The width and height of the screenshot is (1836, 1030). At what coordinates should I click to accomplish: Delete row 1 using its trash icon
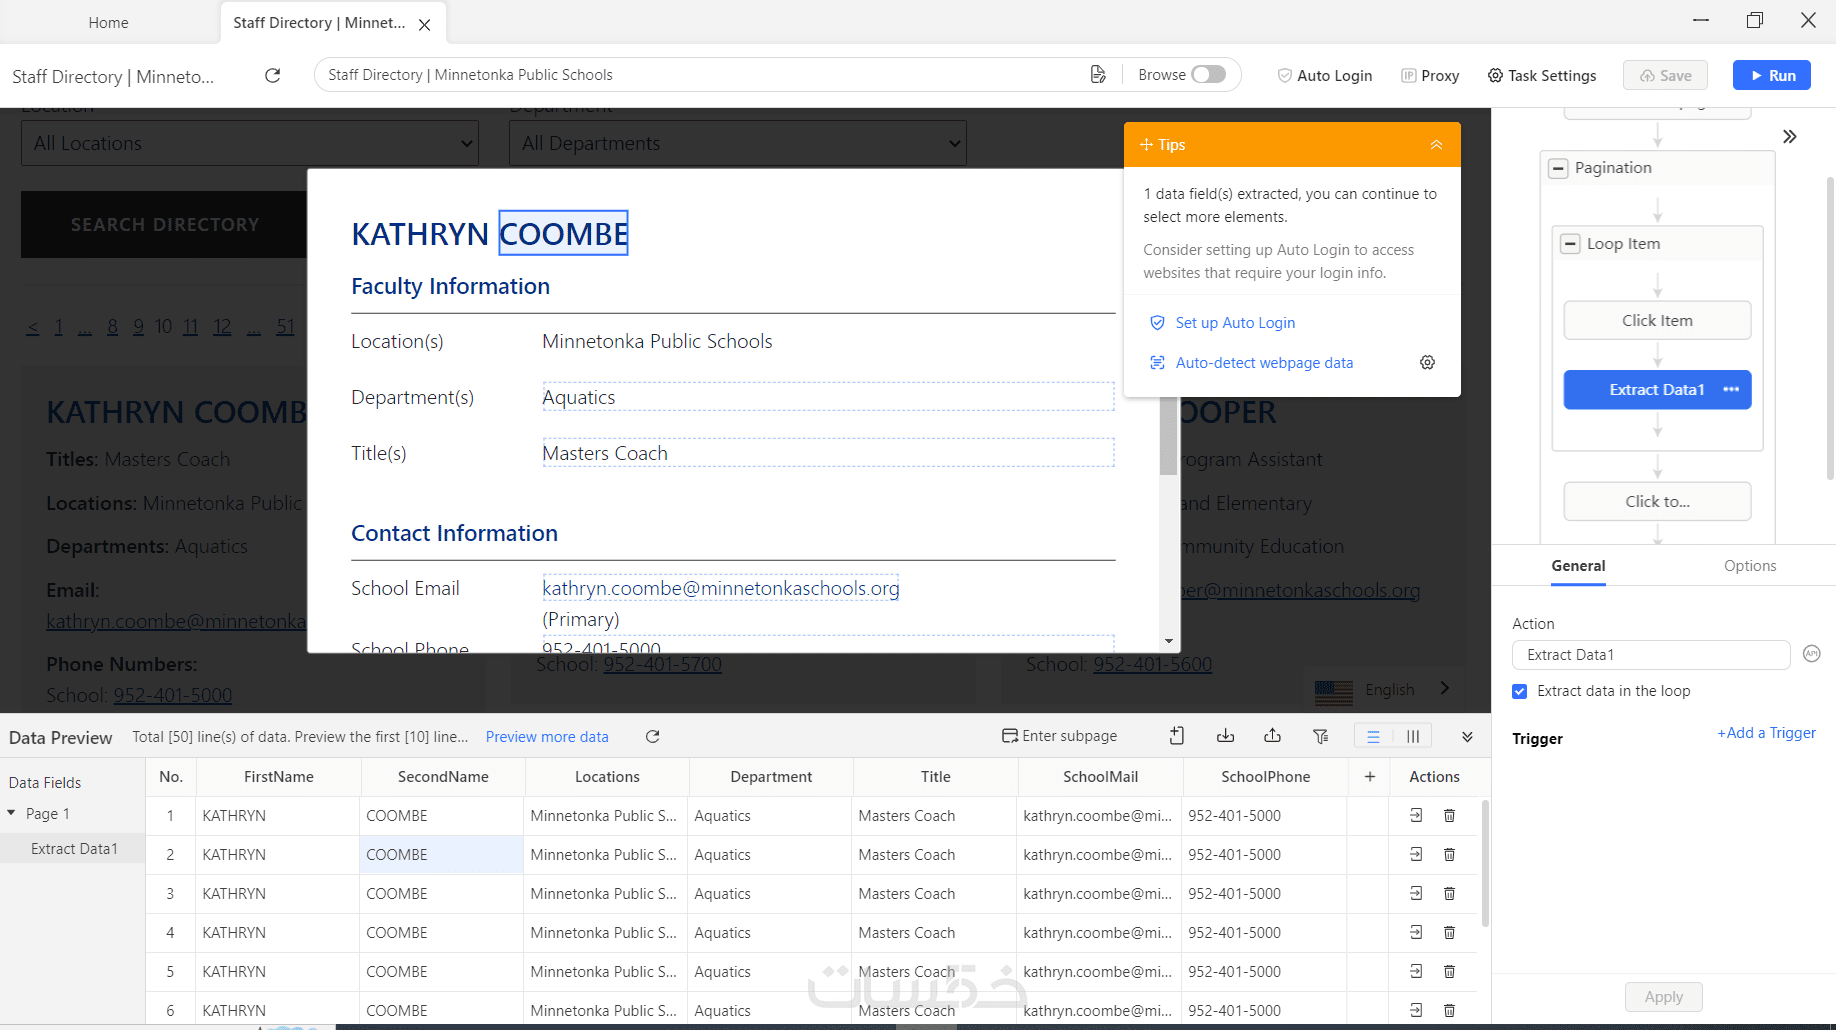point(1449,816)
